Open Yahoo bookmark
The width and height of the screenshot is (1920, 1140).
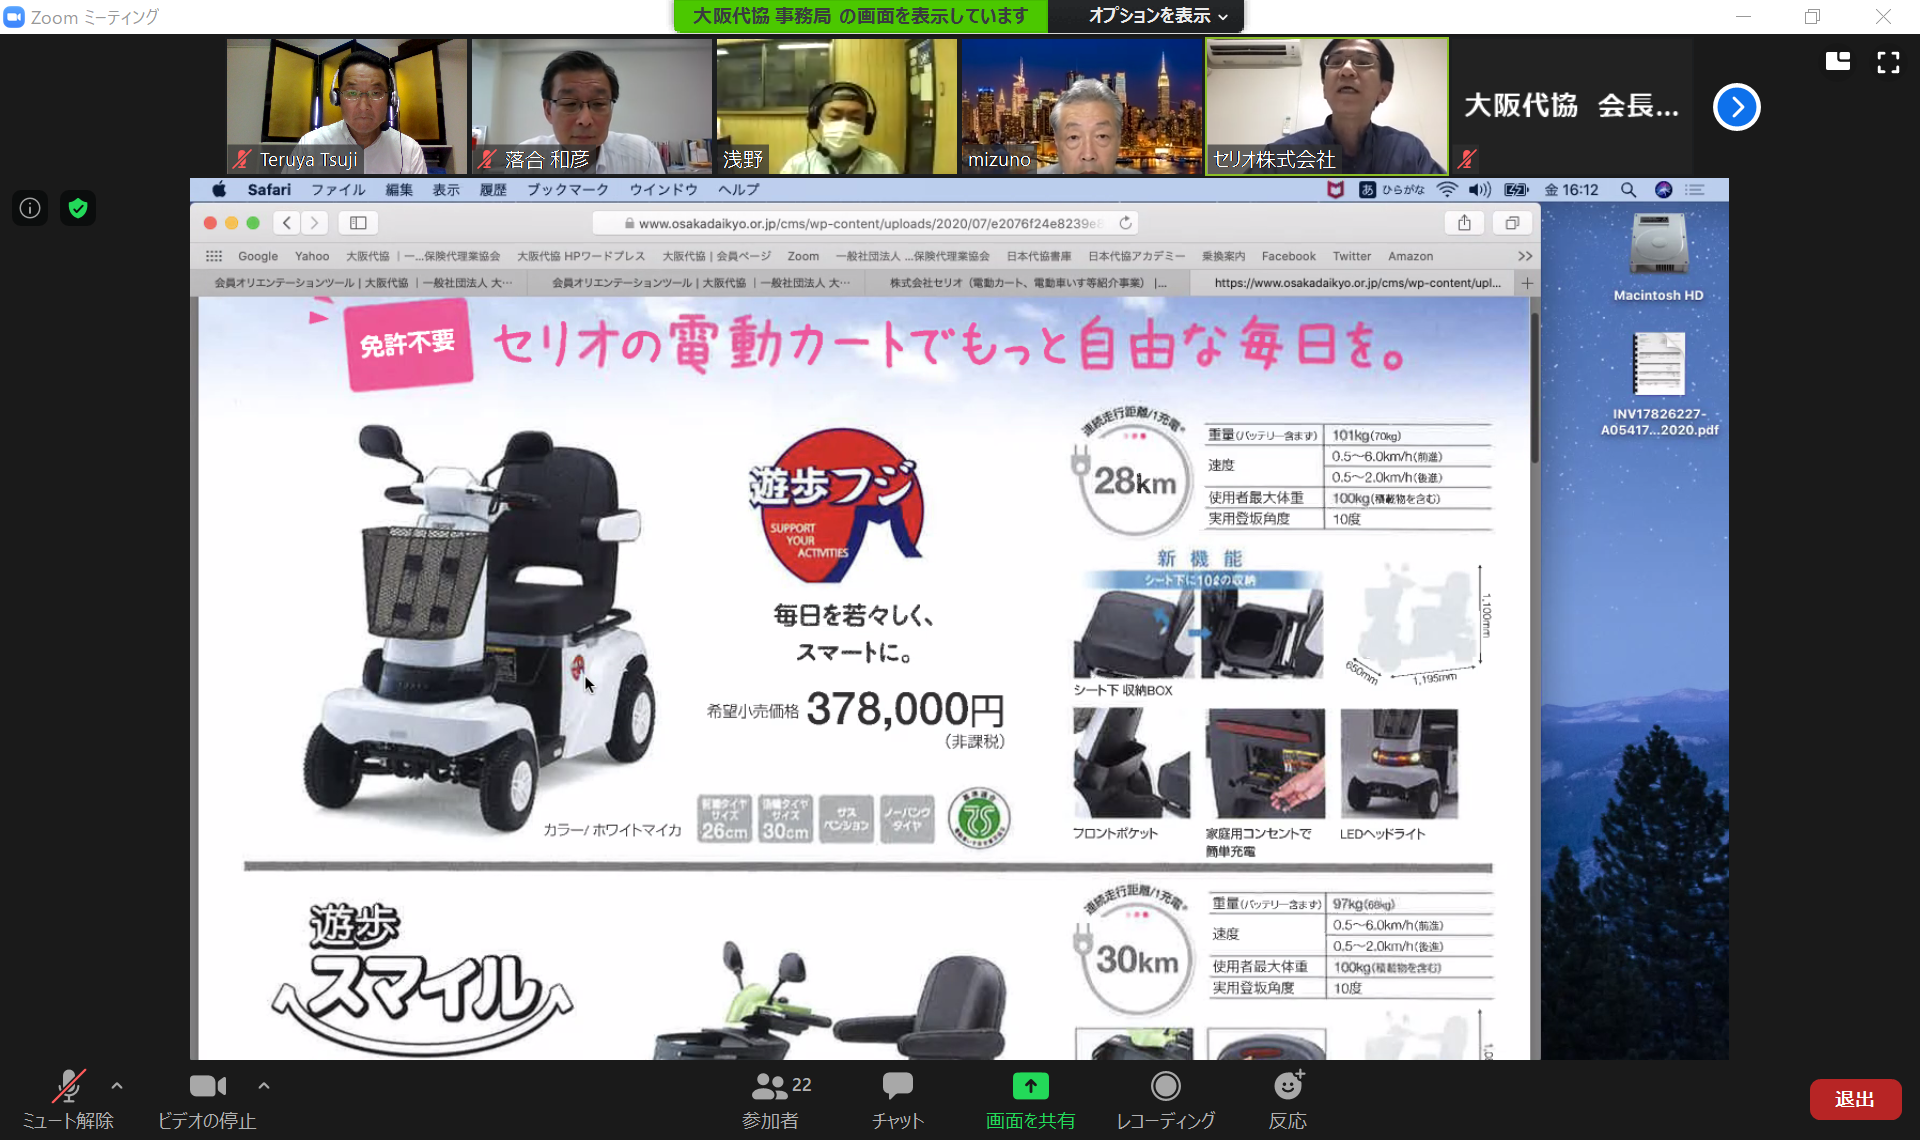[312, 256]
